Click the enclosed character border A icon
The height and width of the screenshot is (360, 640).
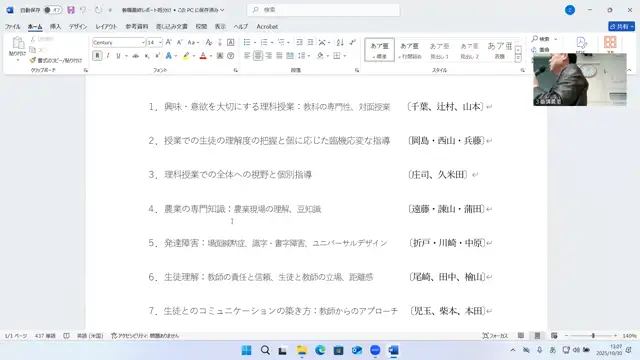click(x=231, y=42)
